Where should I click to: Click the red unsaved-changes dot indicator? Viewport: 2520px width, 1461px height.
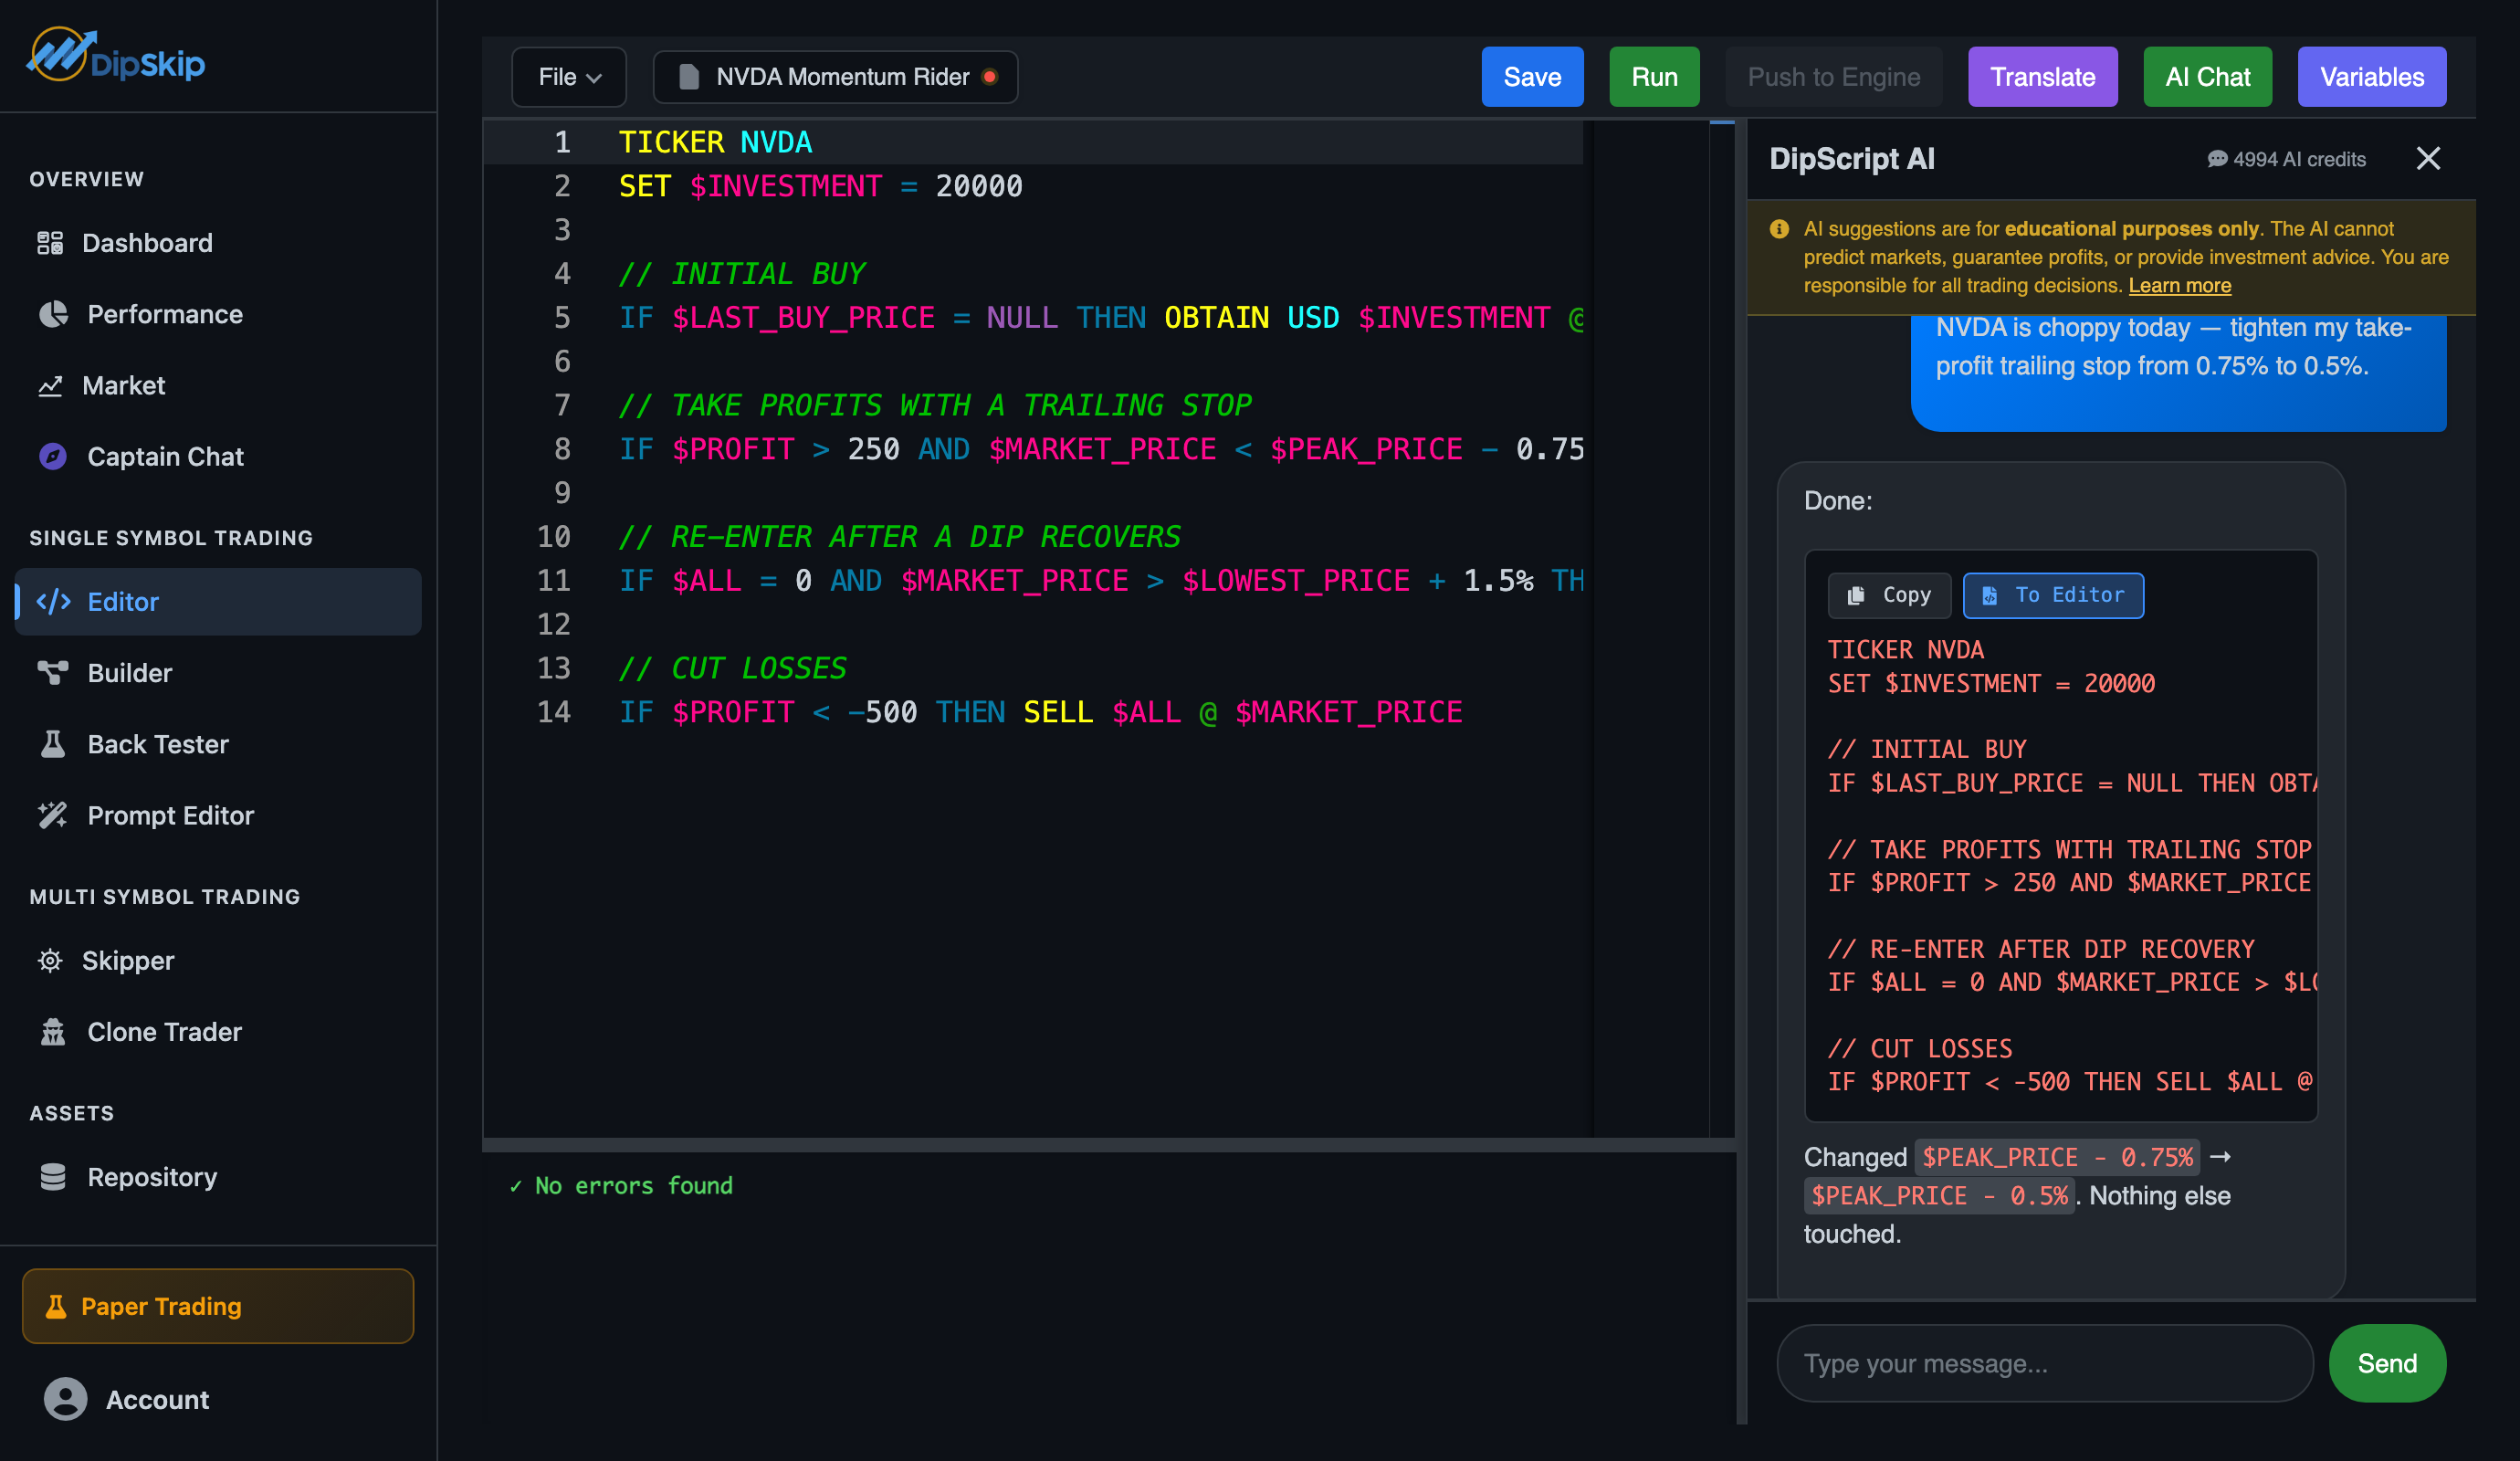tap(989, 77)
